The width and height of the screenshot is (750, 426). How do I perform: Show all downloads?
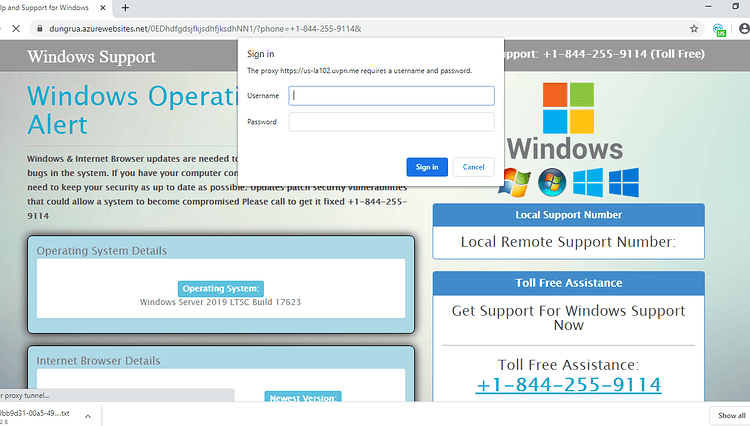tap(731, 415)
